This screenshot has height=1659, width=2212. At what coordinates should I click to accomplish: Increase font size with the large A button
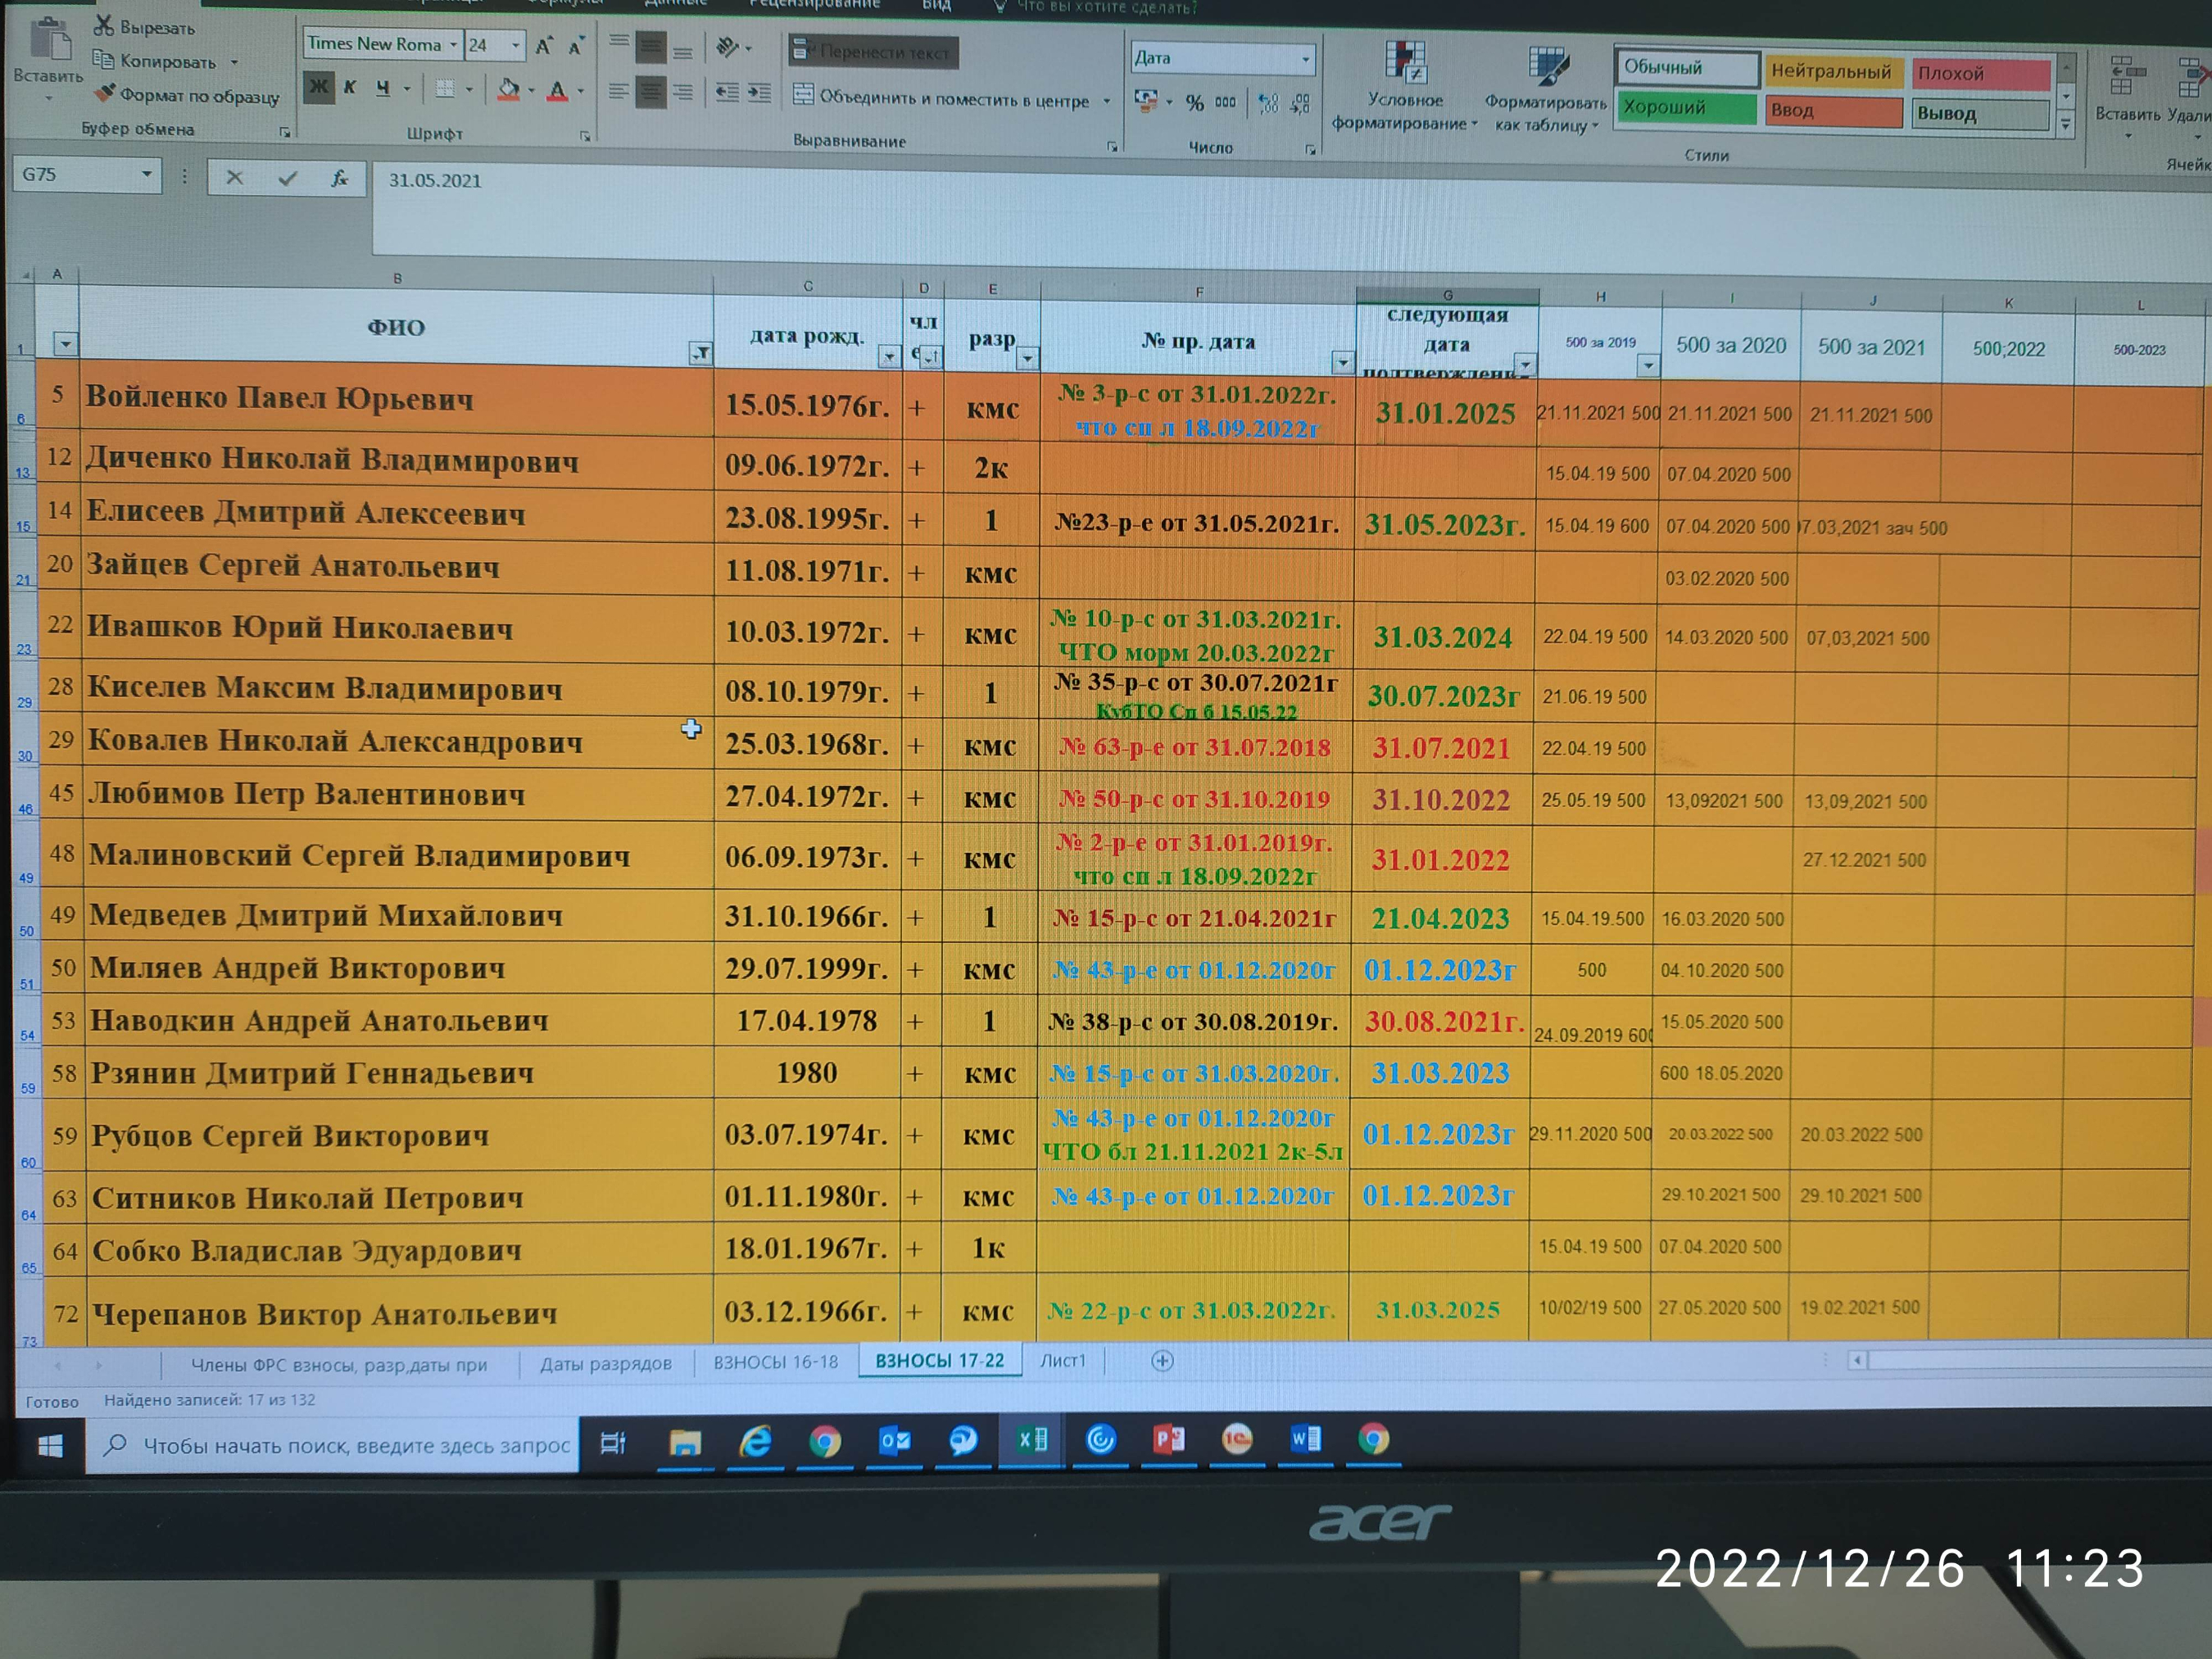point(544,46)
